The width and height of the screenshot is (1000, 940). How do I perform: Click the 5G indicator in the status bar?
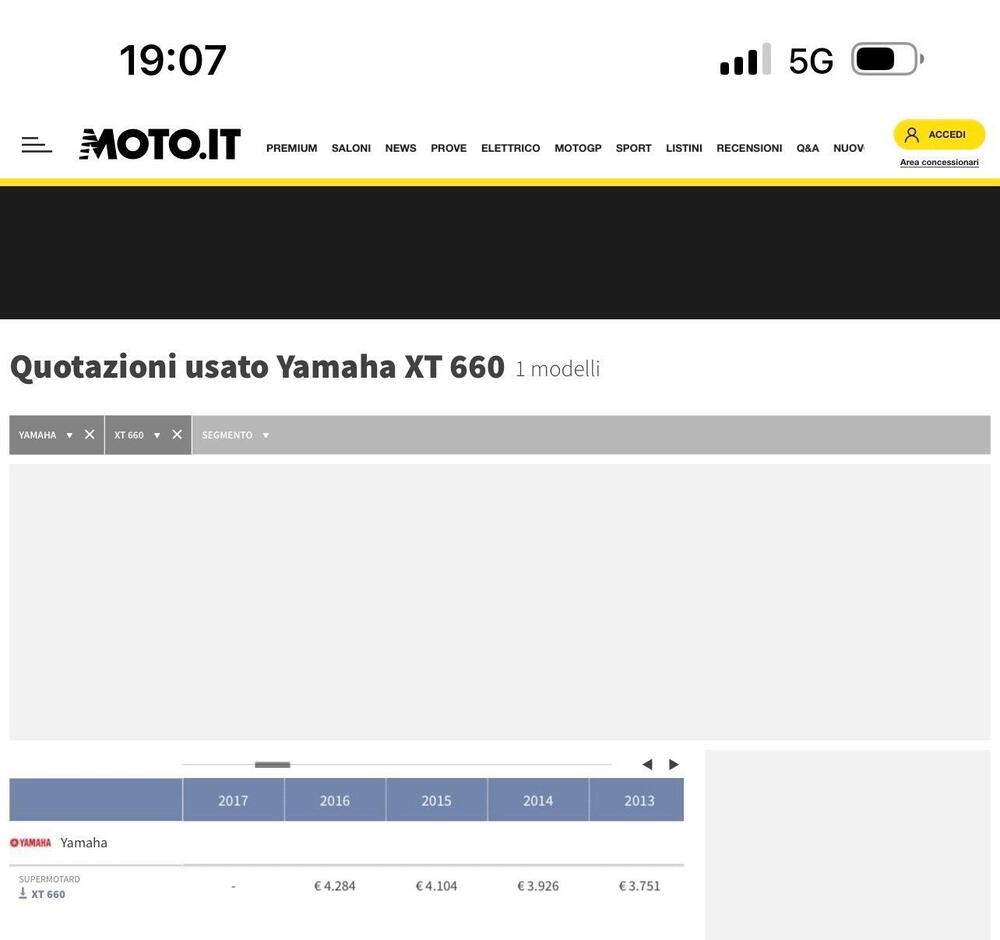(810, 60)
